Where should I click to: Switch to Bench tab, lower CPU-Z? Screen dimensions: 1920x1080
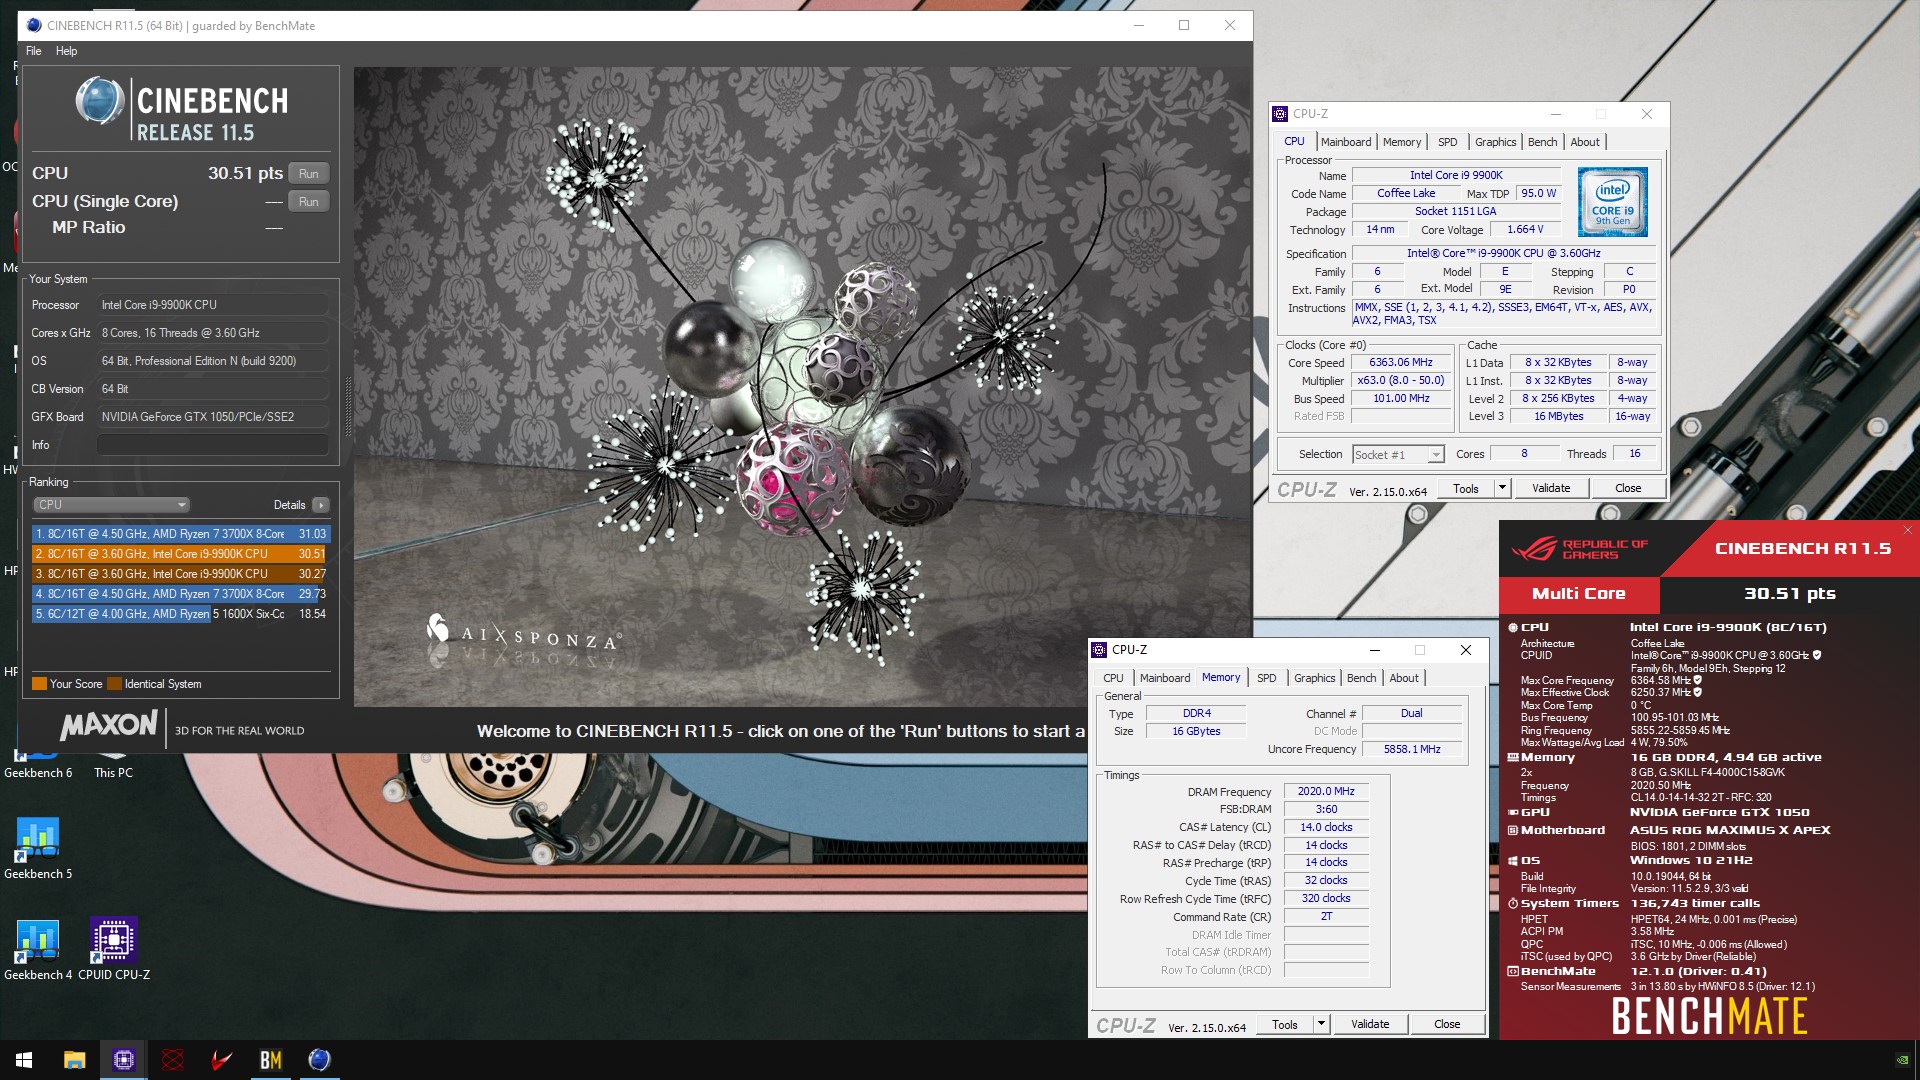click(1361, 678)
